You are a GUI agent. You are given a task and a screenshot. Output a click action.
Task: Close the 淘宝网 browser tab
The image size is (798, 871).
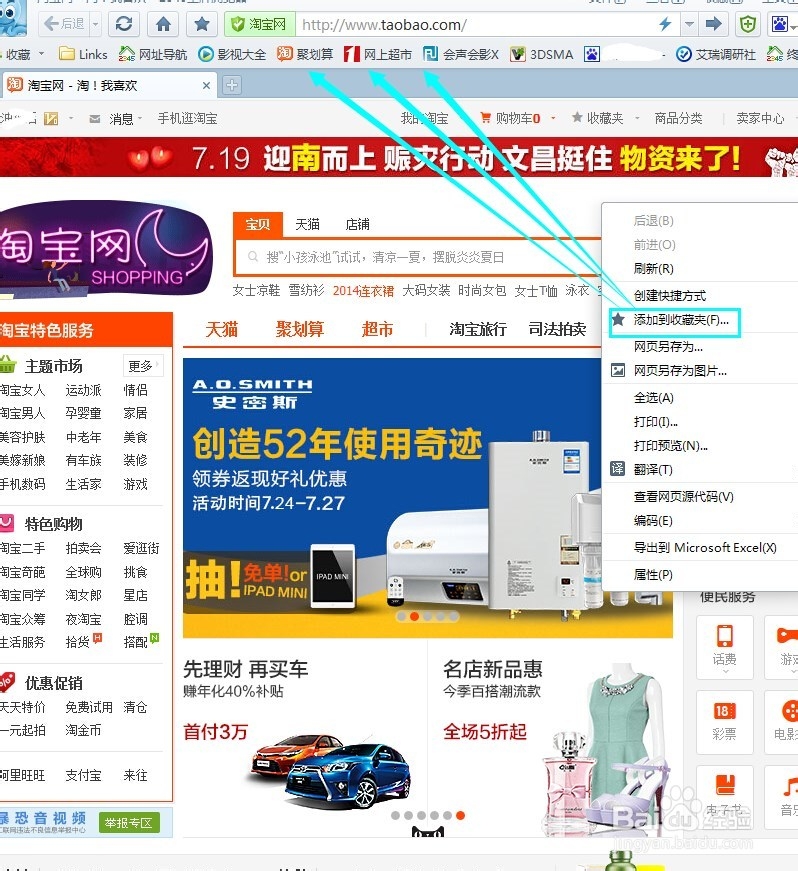point(206,86)
